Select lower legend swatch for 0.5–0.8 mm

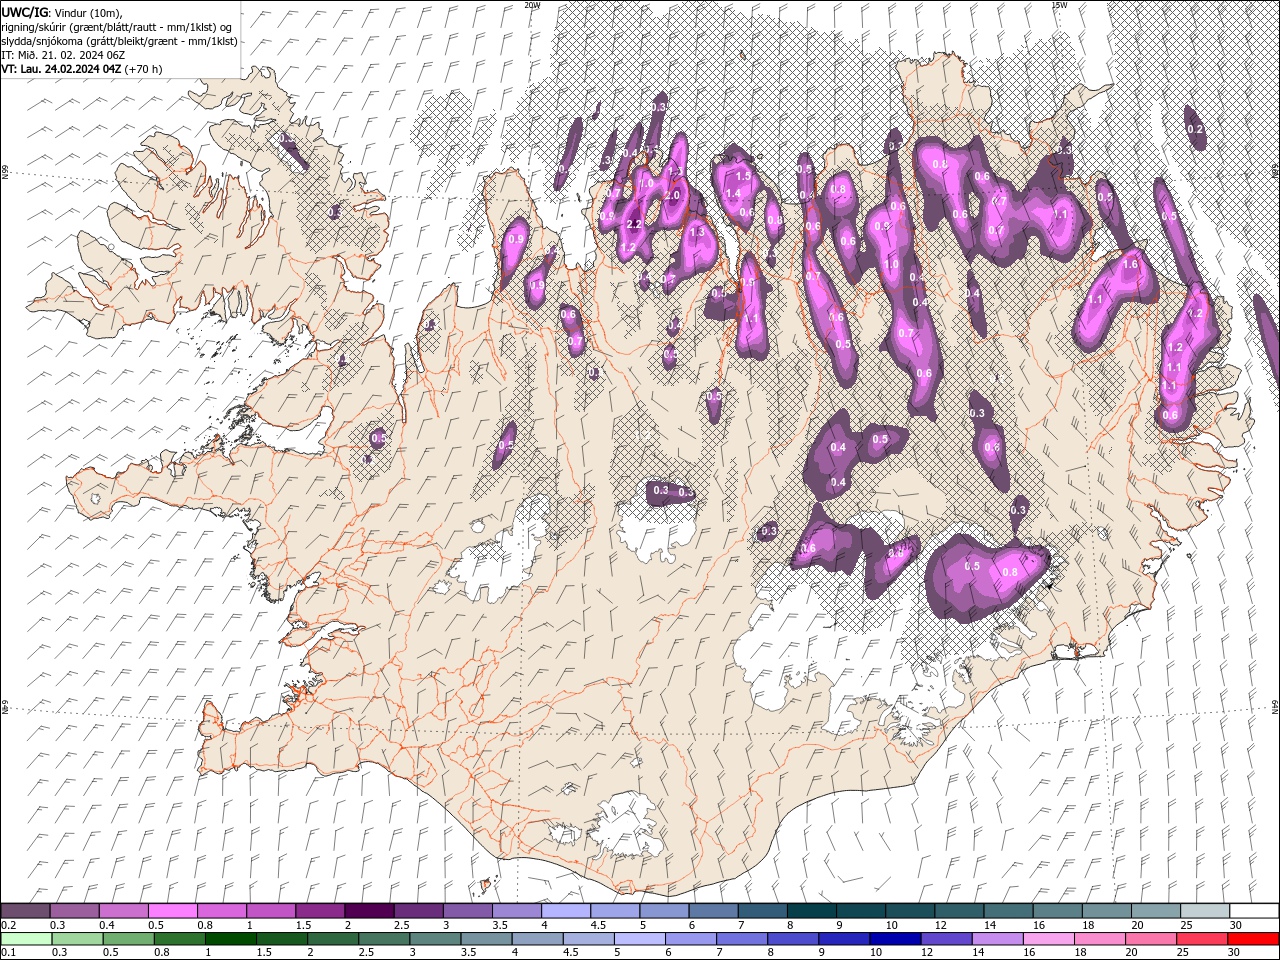pyautogui.click(x=128, y=939)
